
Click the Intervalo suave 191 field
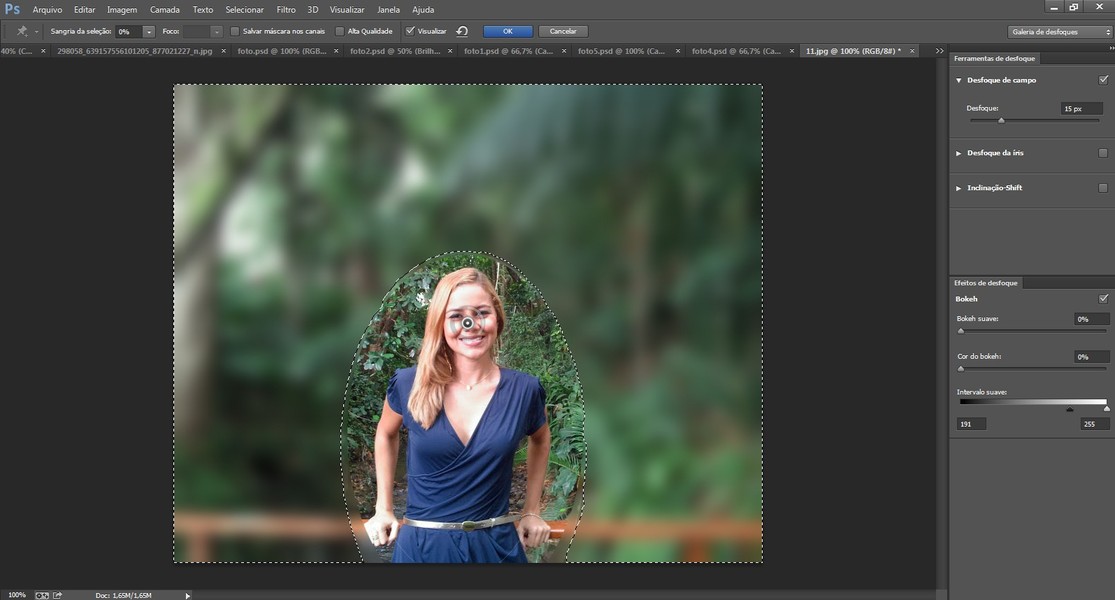(x=971, y=424)
